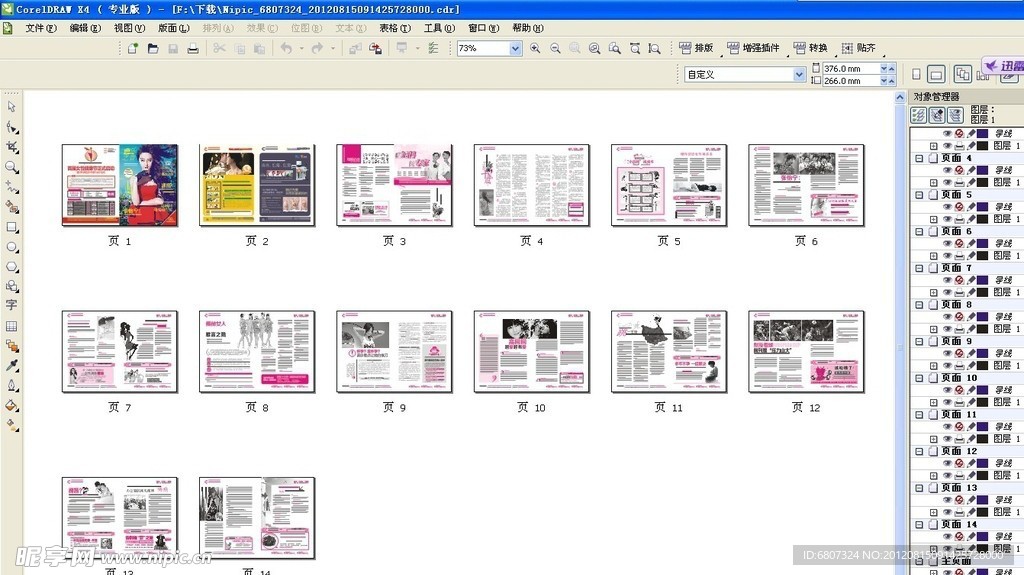The image size is (1024, 575).
Task: Select the Pick arrow tool
Action: click(x=12, y=106)
